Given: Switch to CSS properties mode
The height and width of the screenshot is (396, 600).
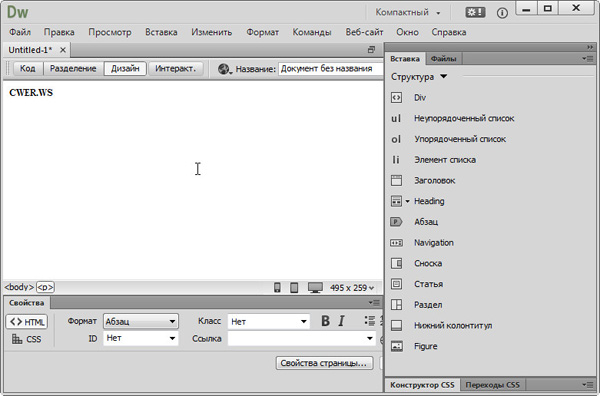Looking at the screenshot, I should 26,339.
